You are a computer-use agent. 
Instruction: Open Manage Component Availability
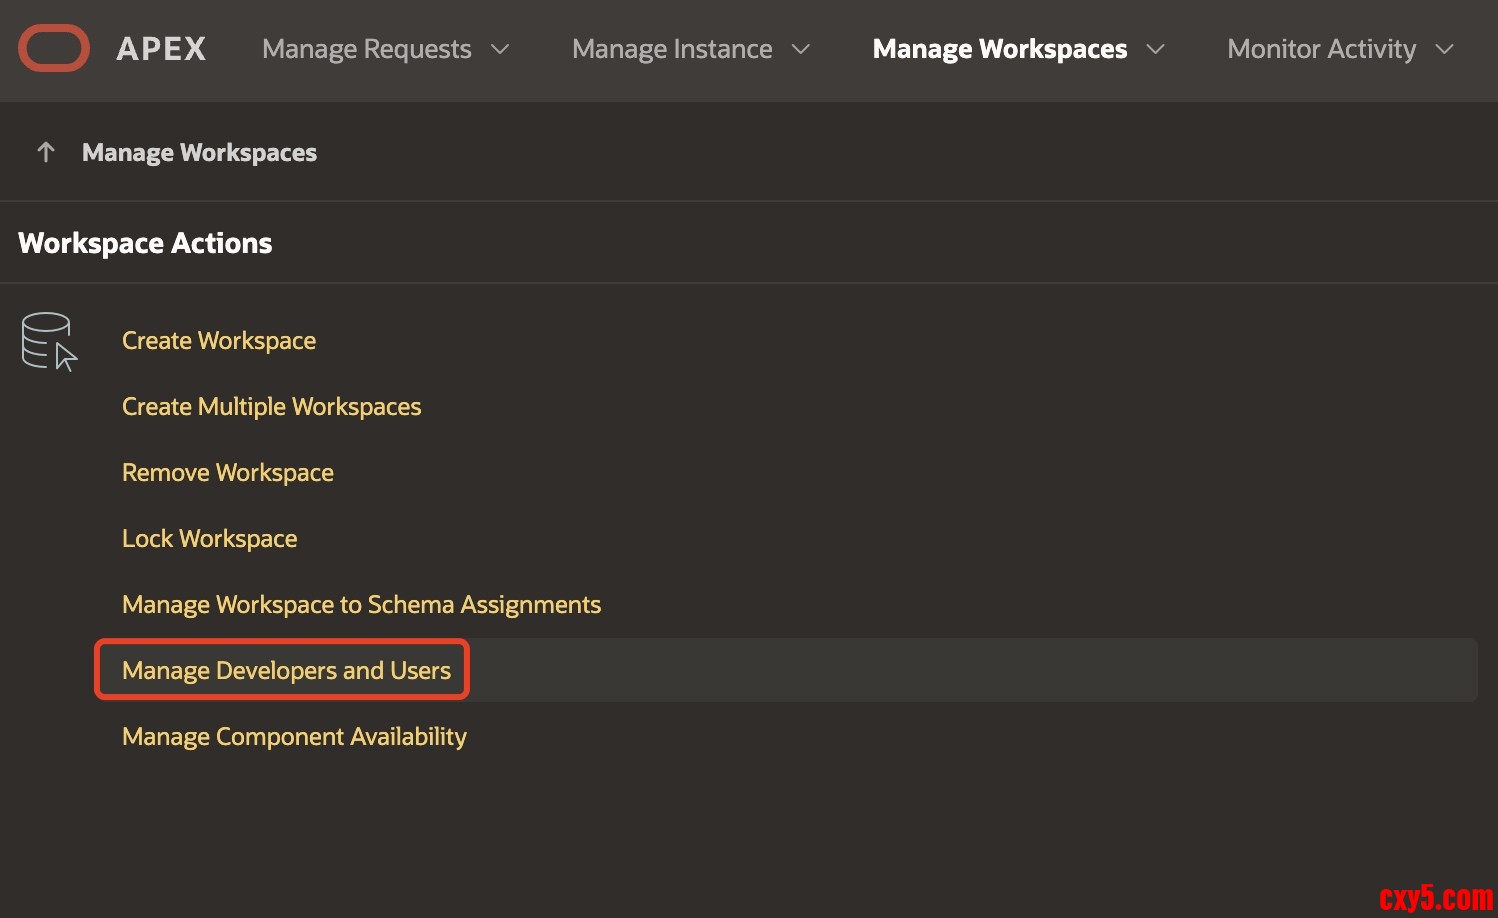pyautogui.click(x=294, y=737)
